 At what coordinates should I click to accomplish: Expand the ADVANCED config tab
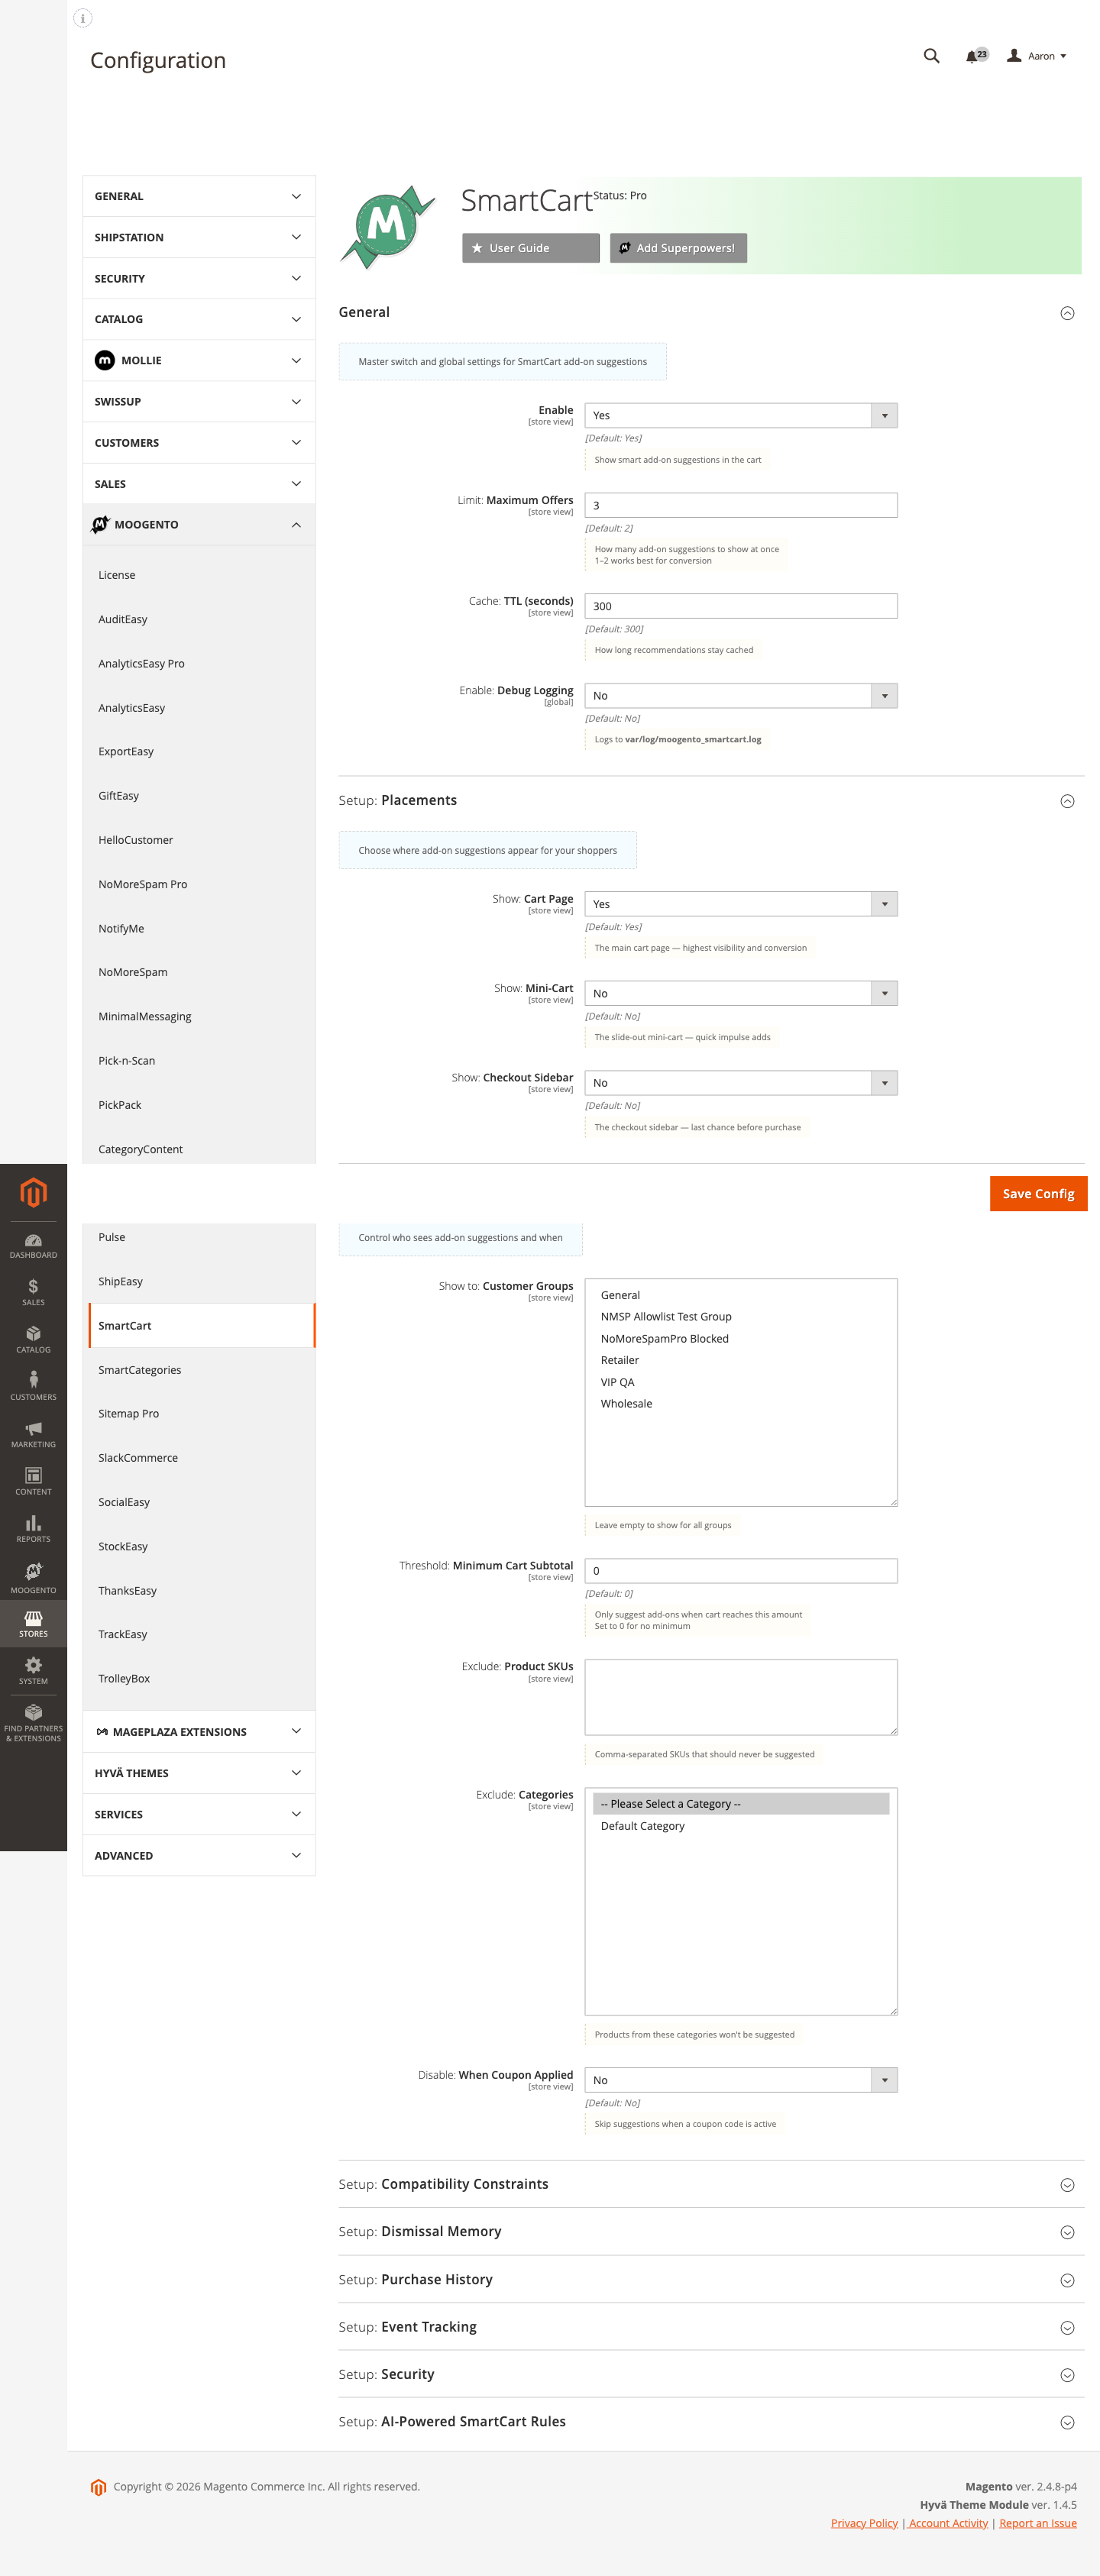(x=199, y=1855)
